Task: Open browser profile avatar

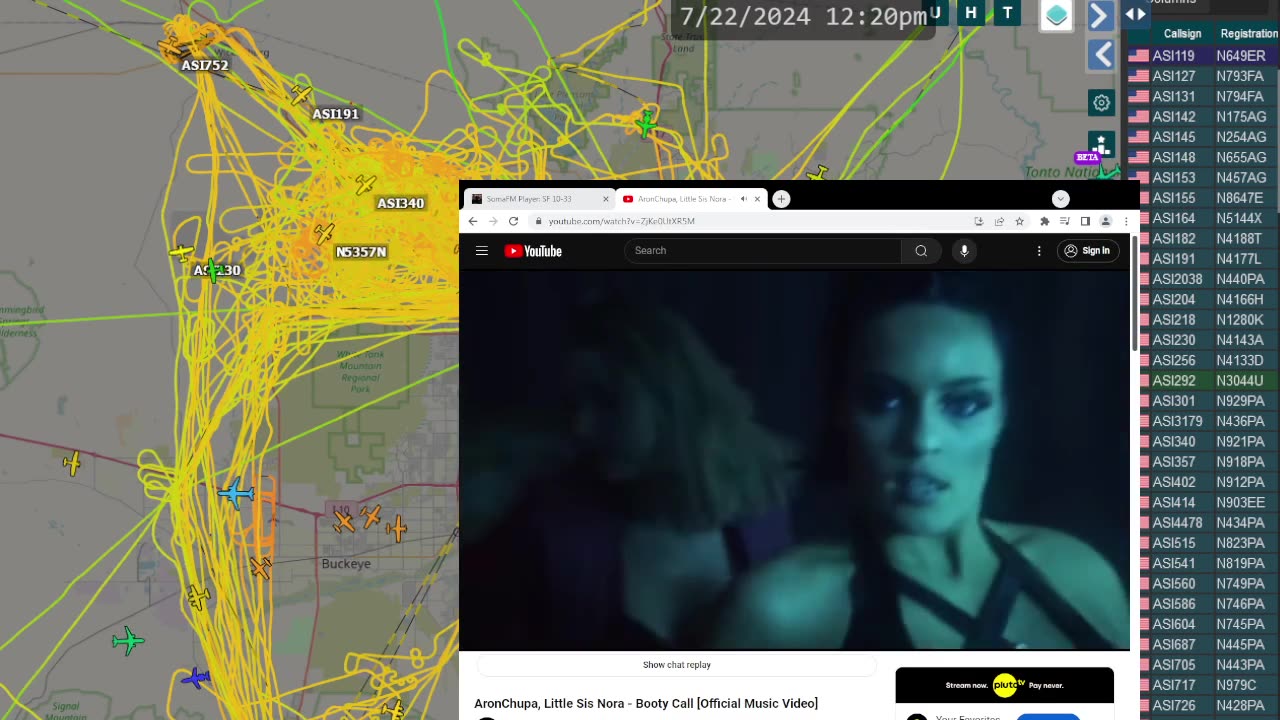Action: click(x=1106, y=221)
